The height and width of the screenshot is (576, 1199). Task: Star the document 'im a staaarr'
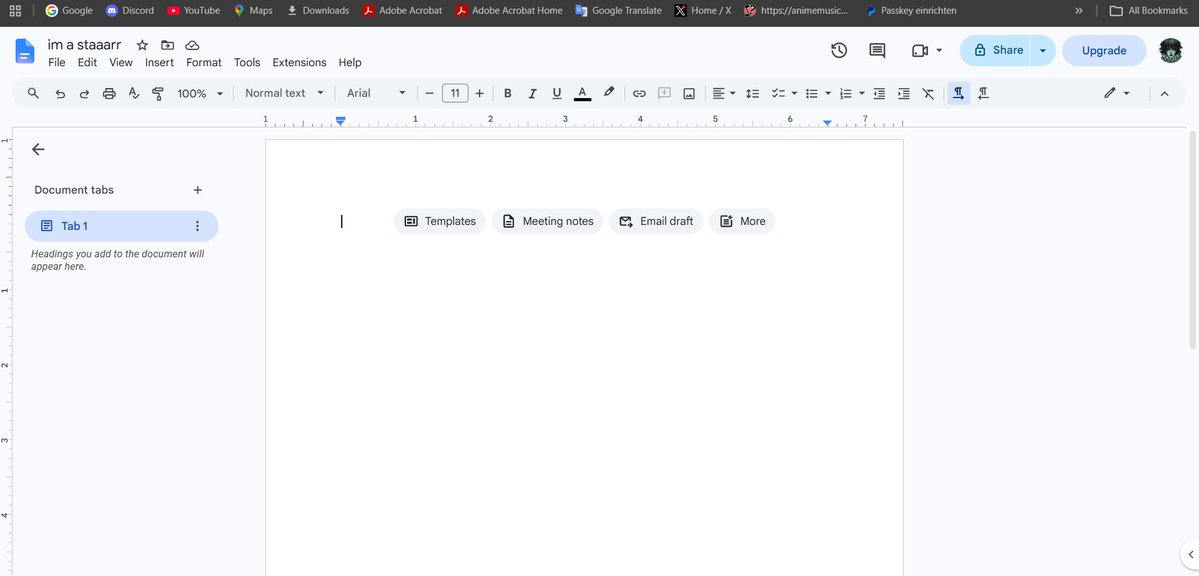point(142,45)
